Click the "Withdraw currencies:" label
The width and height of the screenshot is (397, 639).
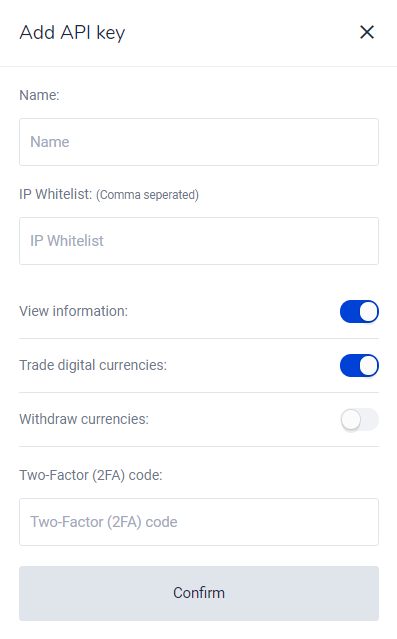coord(84,419)
